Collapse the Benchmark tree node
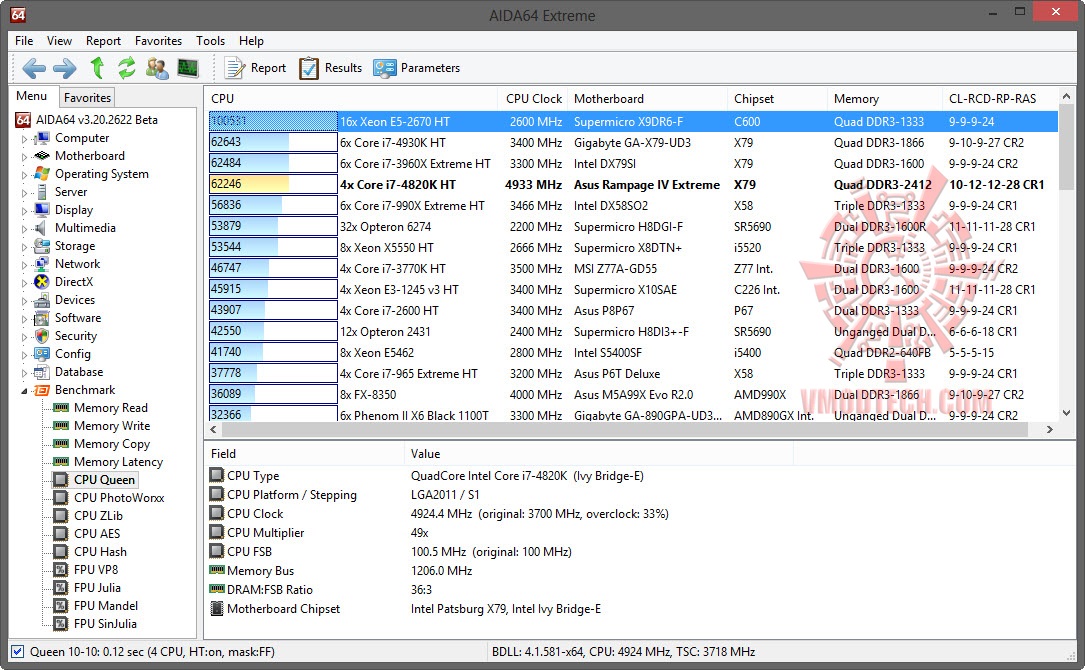 [x=24, y=391]
